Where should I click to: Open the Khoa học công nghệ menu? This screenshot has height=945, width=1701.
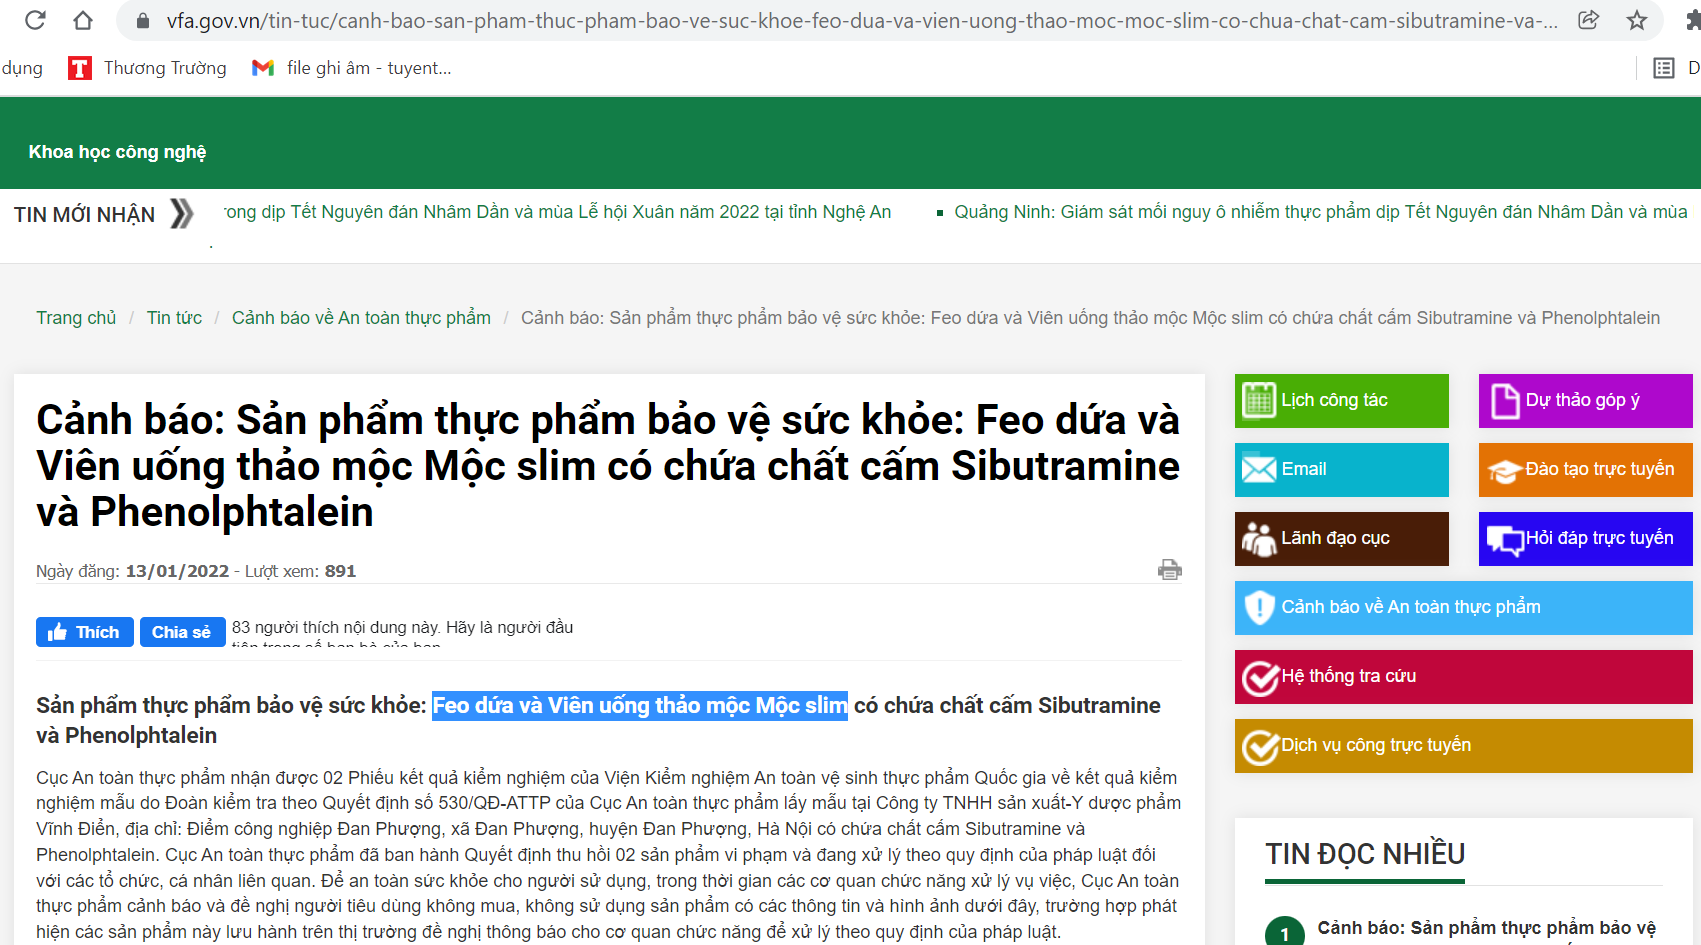pos(117,152)
